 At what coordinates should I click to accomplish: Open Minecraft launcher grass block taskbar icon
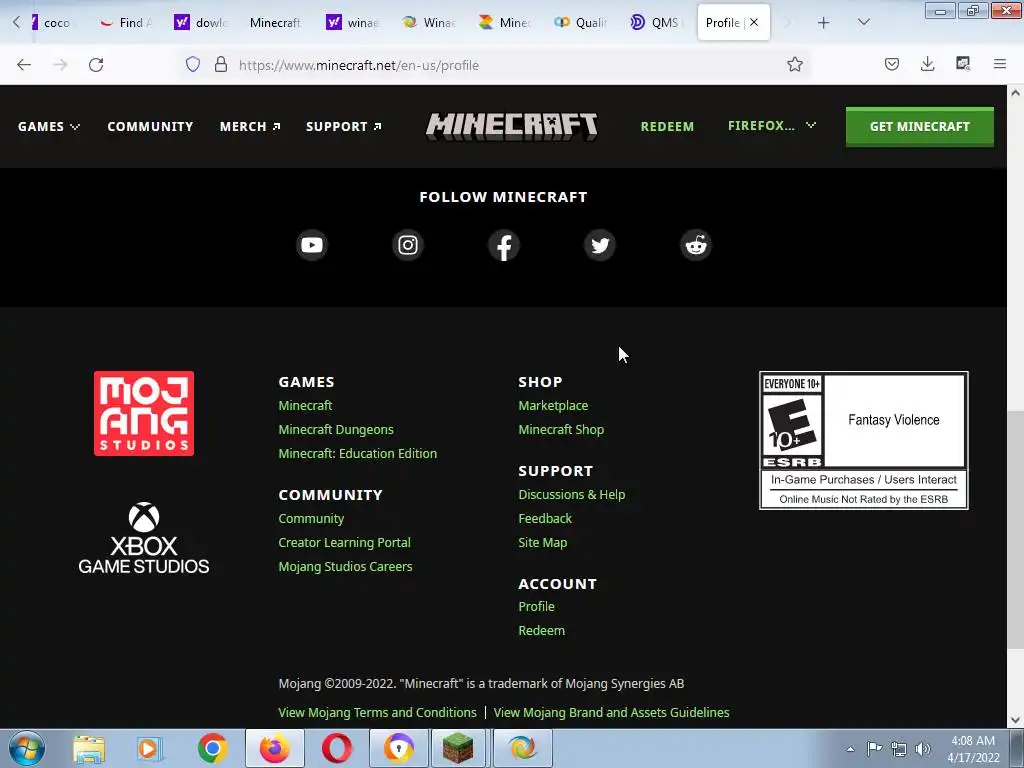458,748
